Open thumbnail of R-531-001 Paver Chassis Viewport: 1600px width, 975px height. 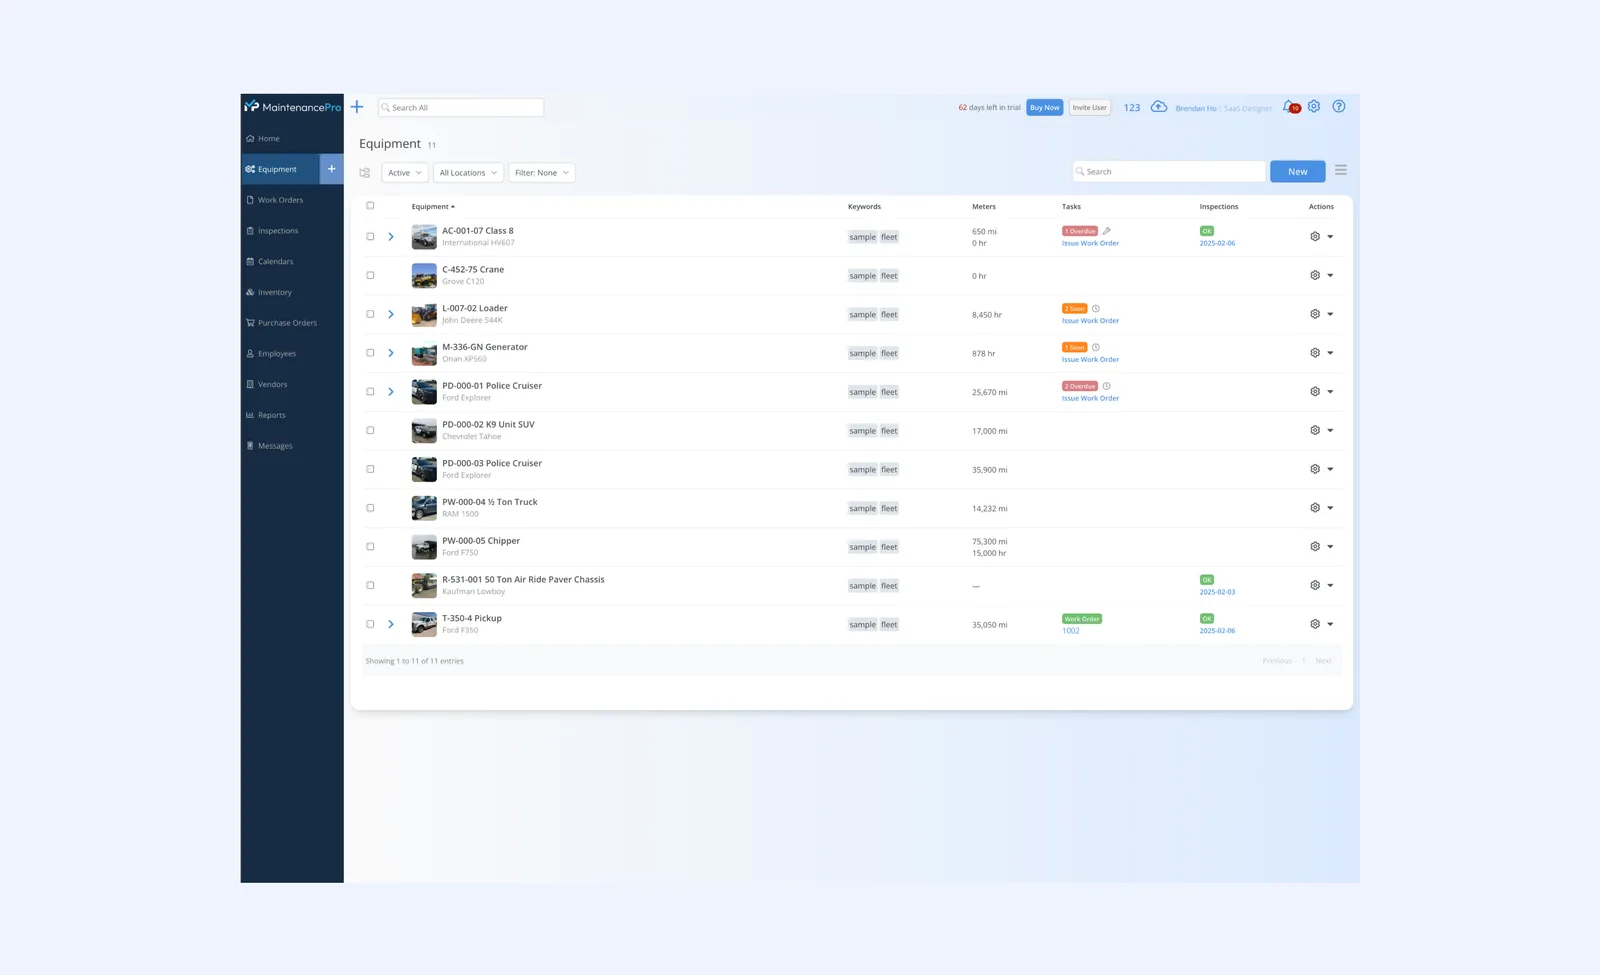pos(424,585)
